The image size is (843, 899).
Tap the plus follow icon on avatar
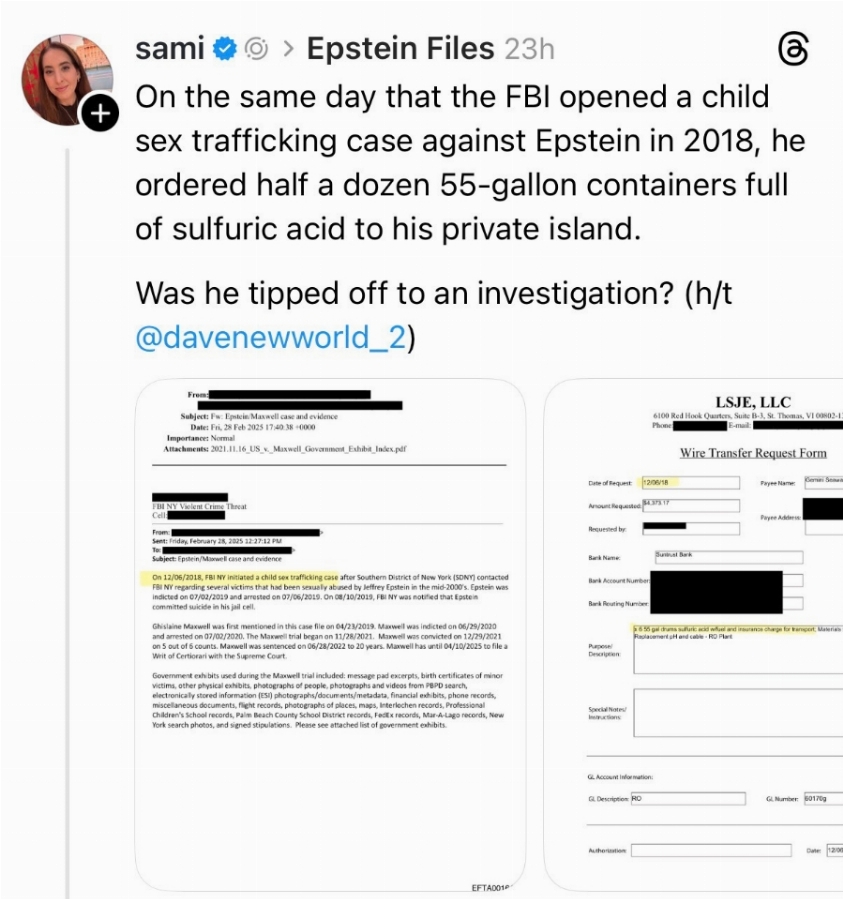click(100, 113)
